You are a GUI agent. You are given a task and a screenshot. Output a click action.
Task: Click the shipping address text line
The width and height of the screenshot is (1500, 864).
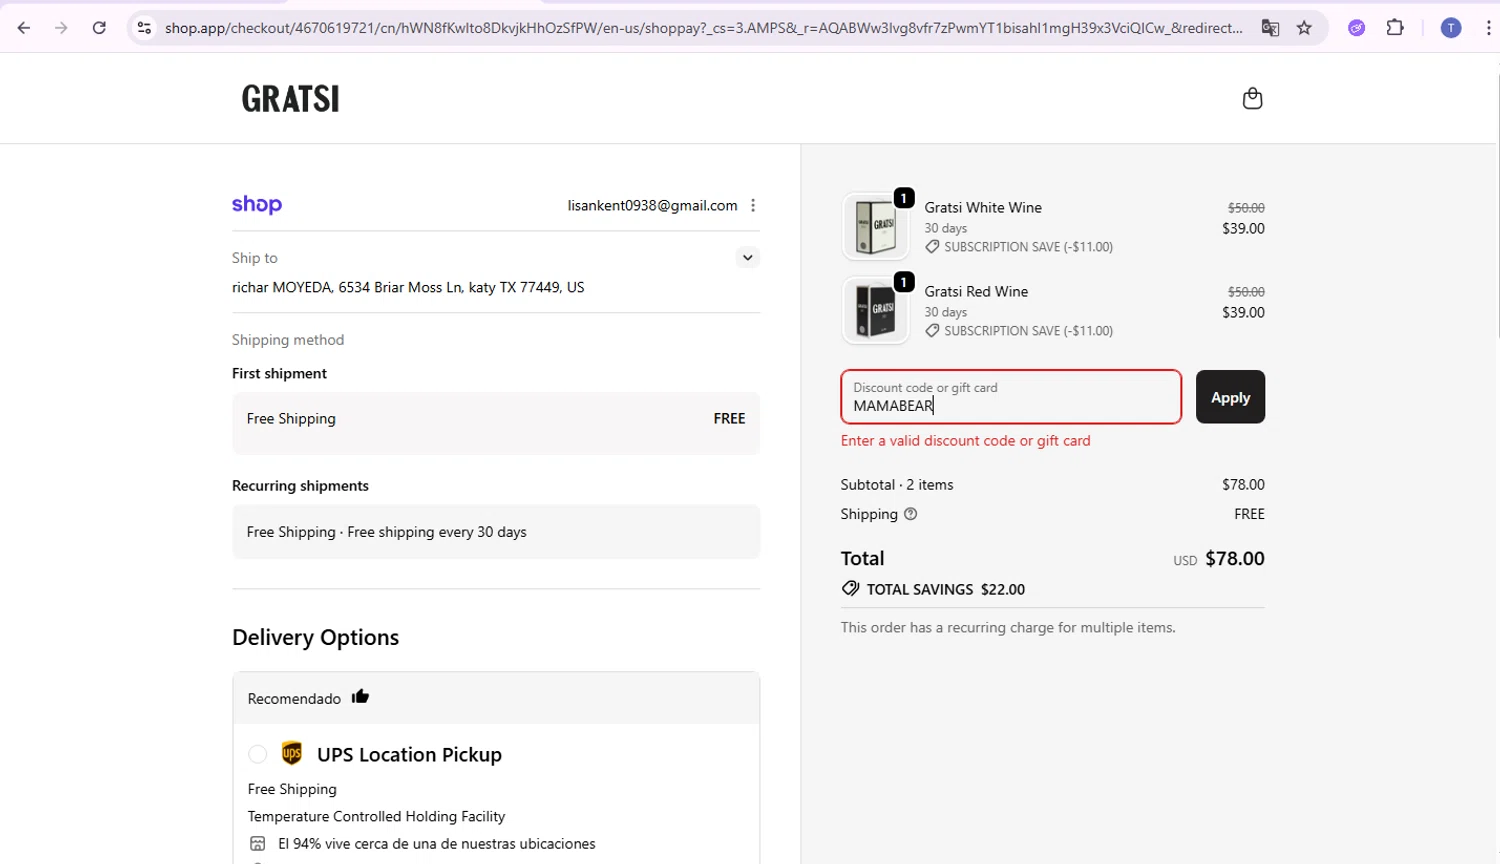coord(408,287)
